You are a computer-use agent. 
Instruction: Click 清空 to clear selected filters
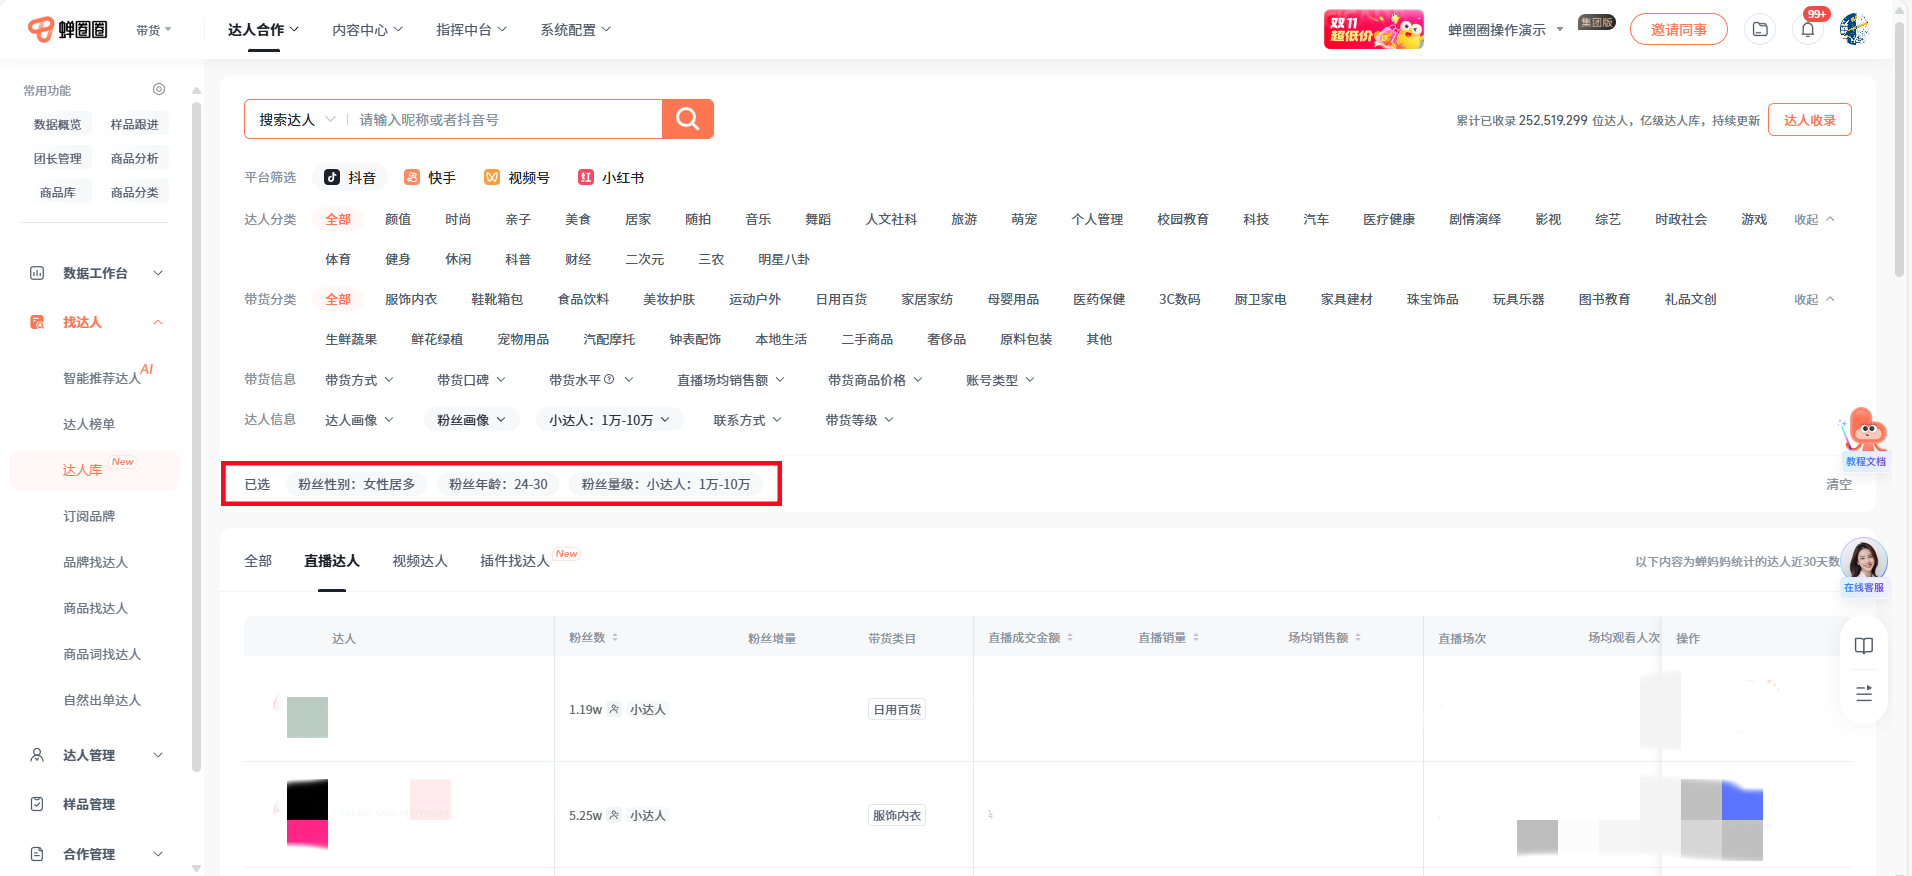pos(1838,484)
